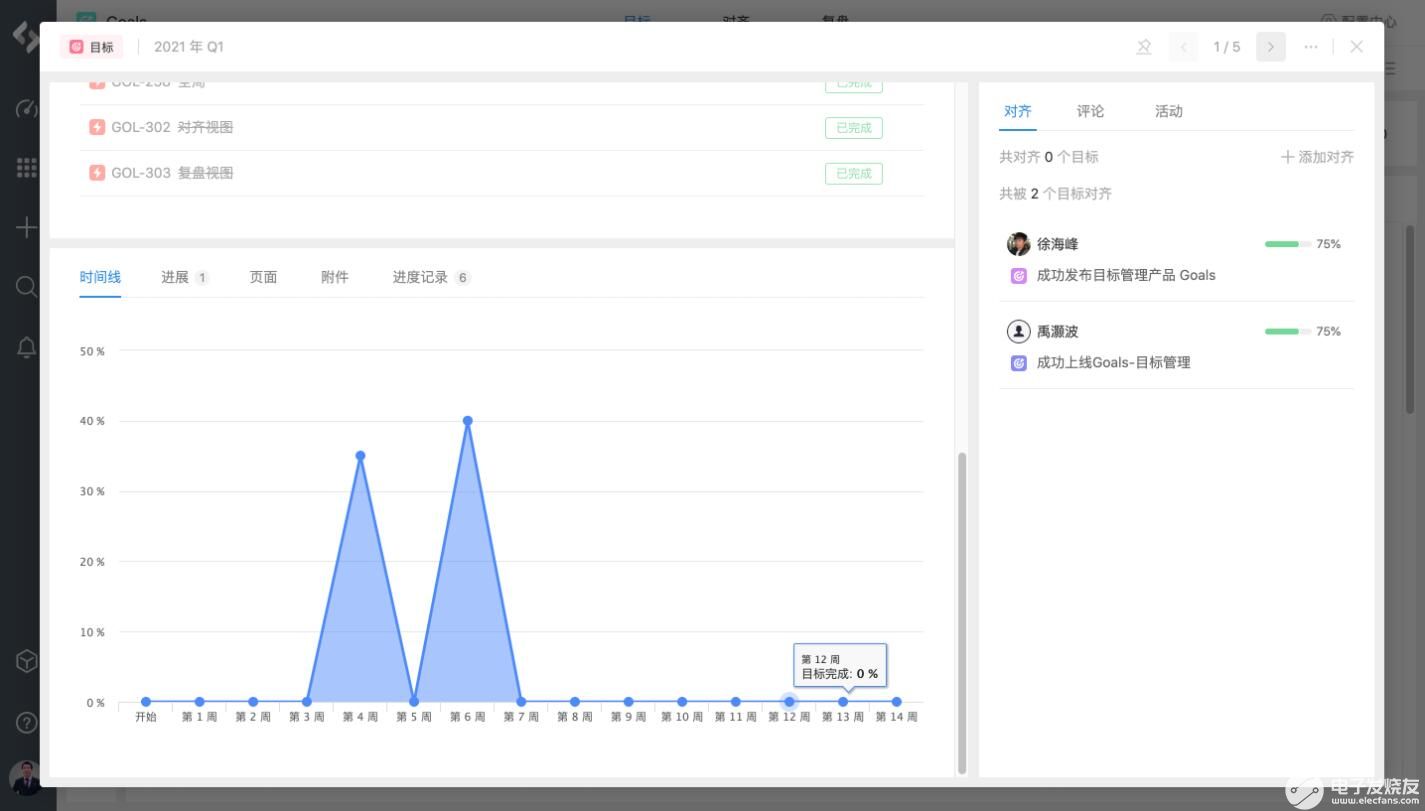The width and height of the screenshot is (1425, 811).
Task: Click 已完成 status tag of GOL-302
Action: tap(854, 128)
